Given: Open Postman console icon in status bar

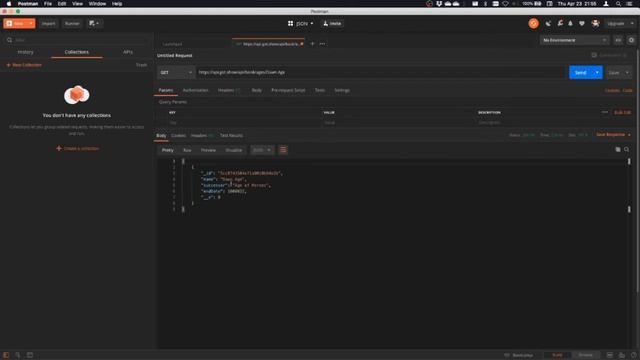Looking at the screenshot, I should click(x=30, y=355).
